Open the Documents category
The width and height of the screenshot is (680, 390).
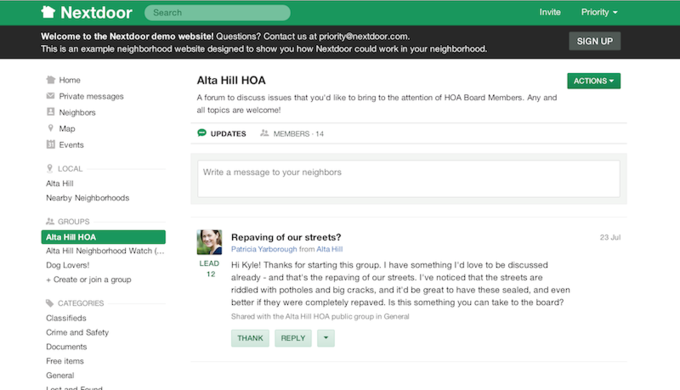click(x=66, y=347)
